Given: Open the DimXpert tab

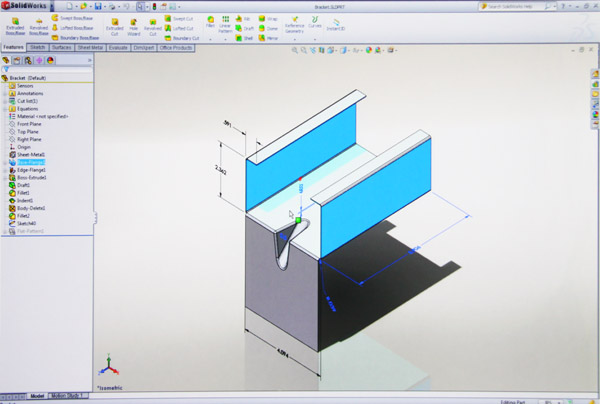Looking at the screenshot, I should pos(143,47).
